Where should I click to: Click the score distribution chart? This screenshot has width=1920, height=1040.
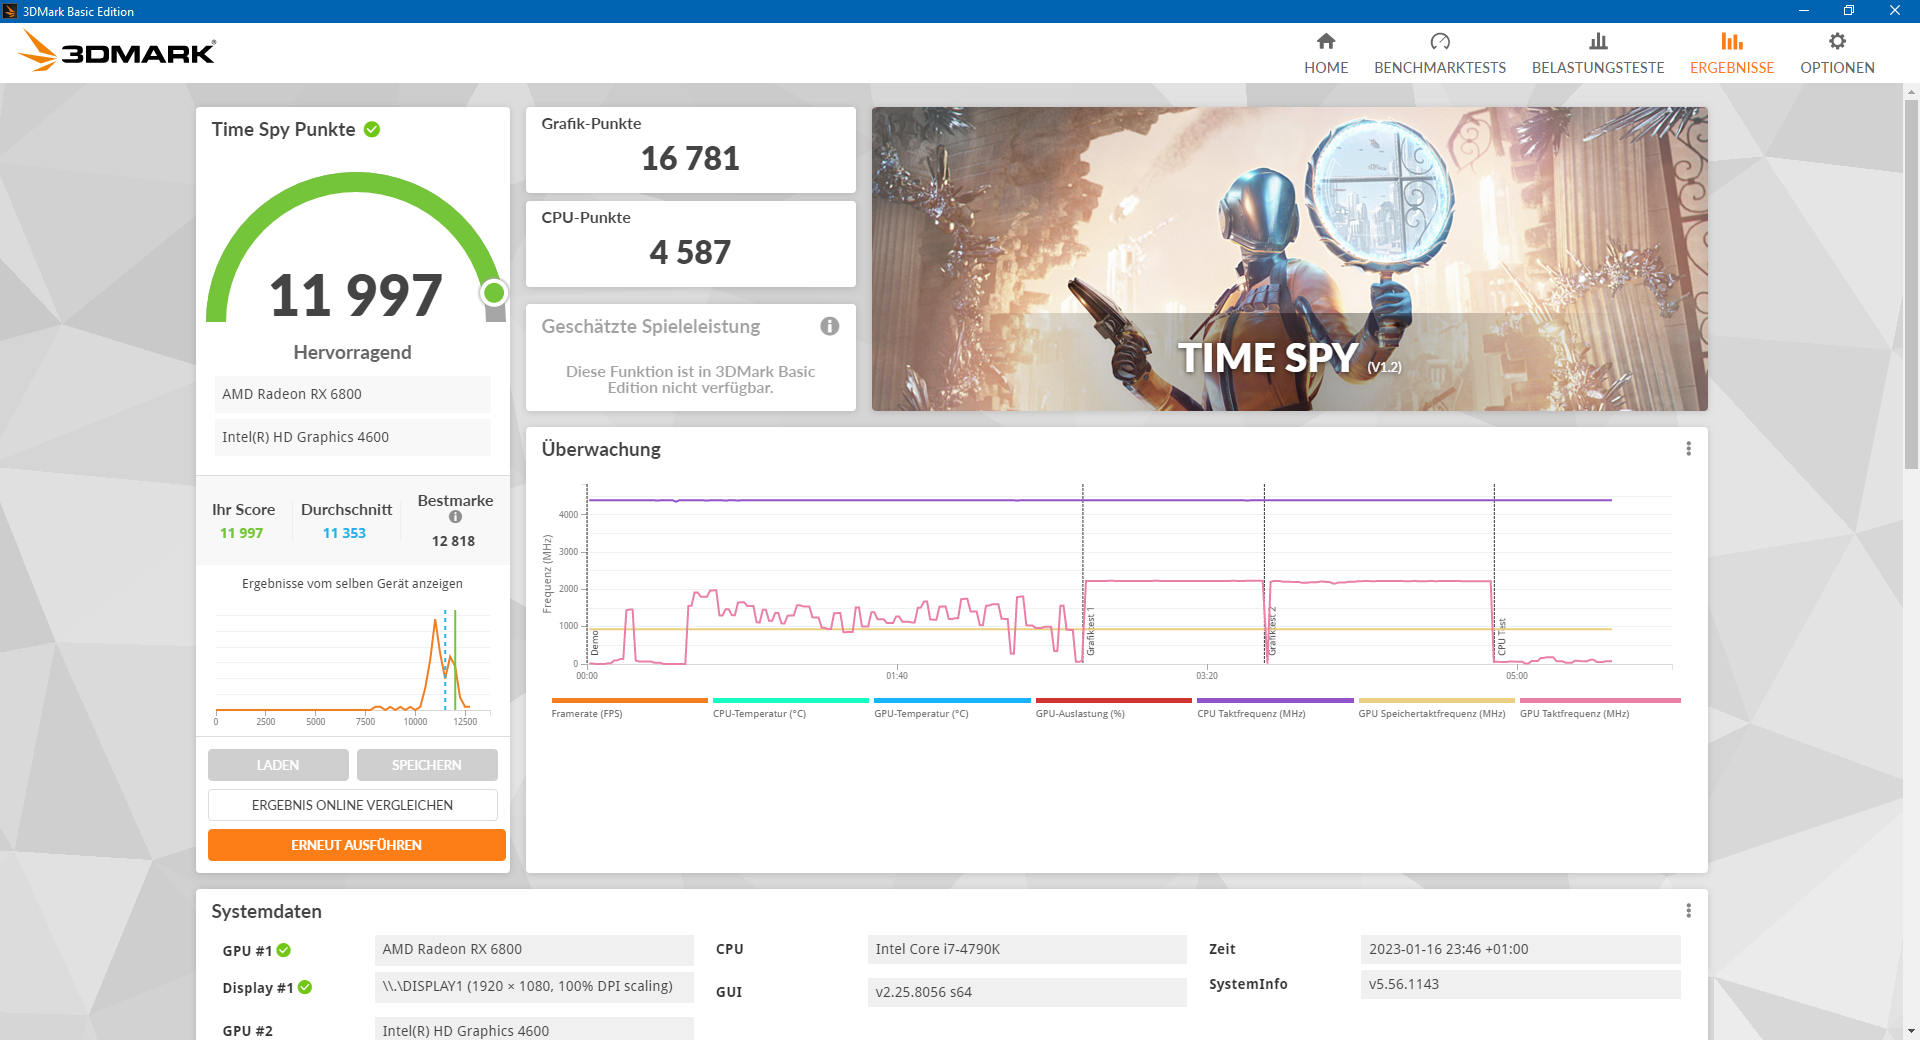coord(352,667)
